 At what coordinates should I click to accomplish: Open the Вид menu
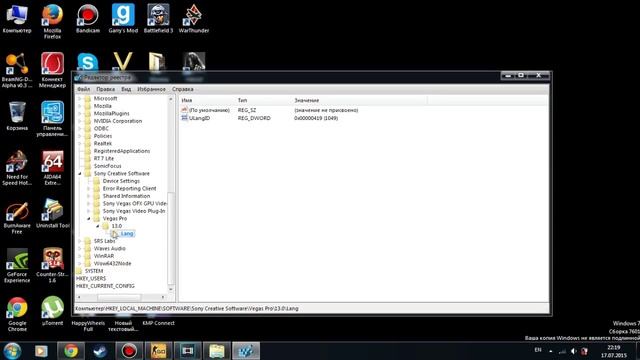click(x=126, y=89)
